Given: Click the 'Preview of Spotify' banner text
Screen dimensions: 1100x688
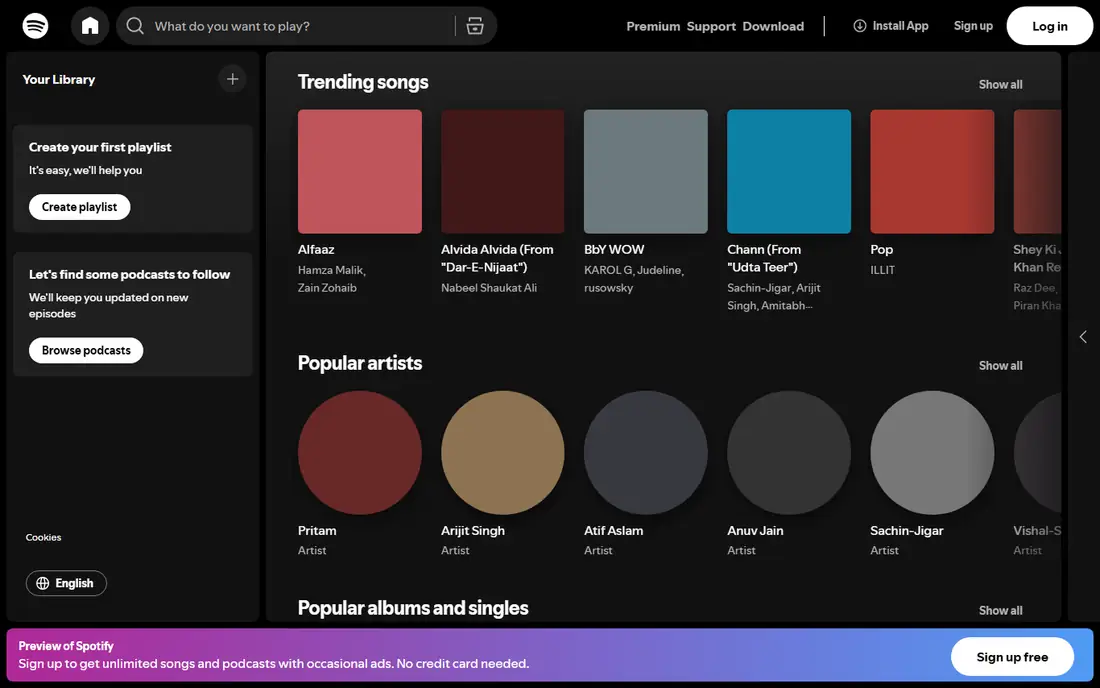Looking at the screenshot, I should (x=66, y=646).
